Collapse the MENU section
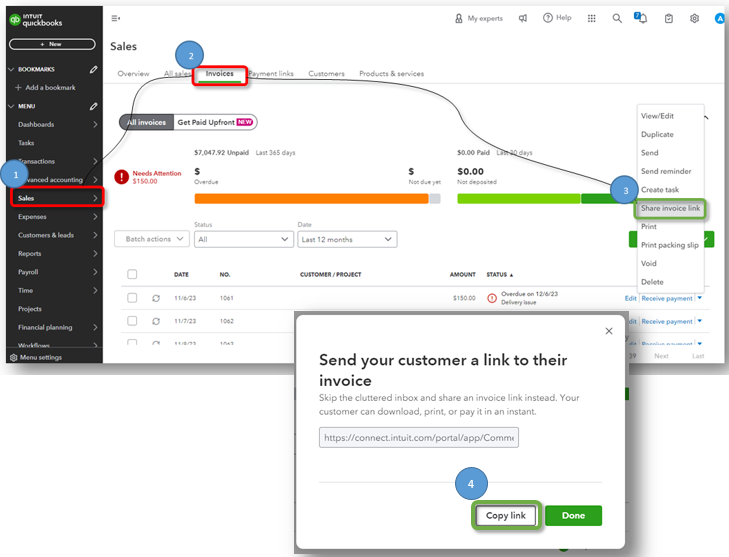The width and height of the screenshot is (729, 557). (x=11, y=106)
